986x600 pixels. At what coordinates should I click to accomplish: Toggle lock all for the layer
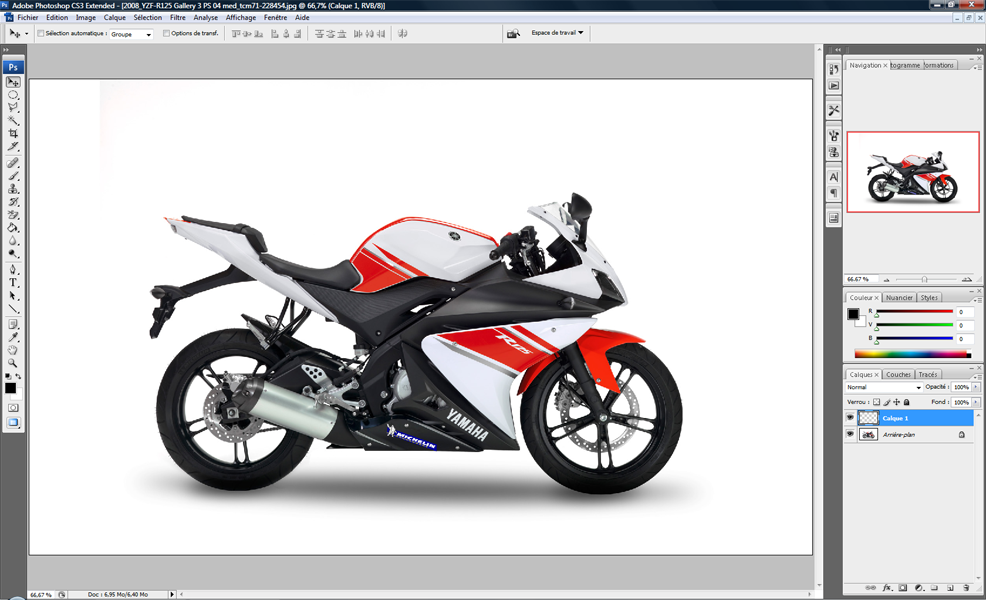pos(906,402)
